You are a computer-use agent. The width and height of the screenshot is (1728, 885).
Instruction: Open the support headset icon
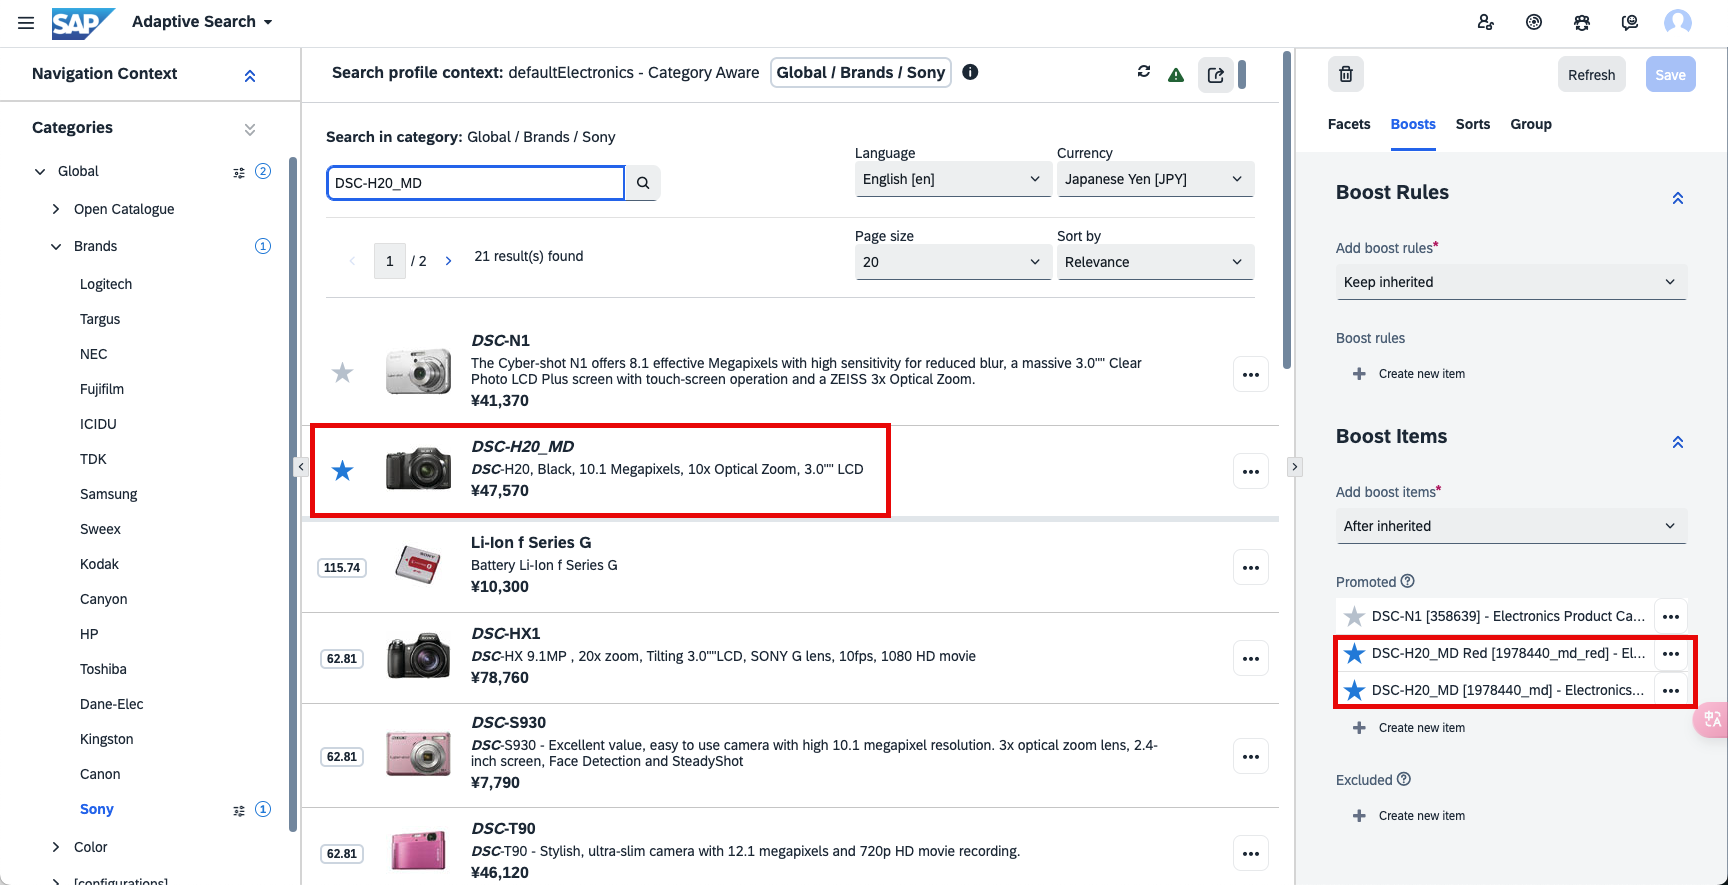(x=1582, y=22)
